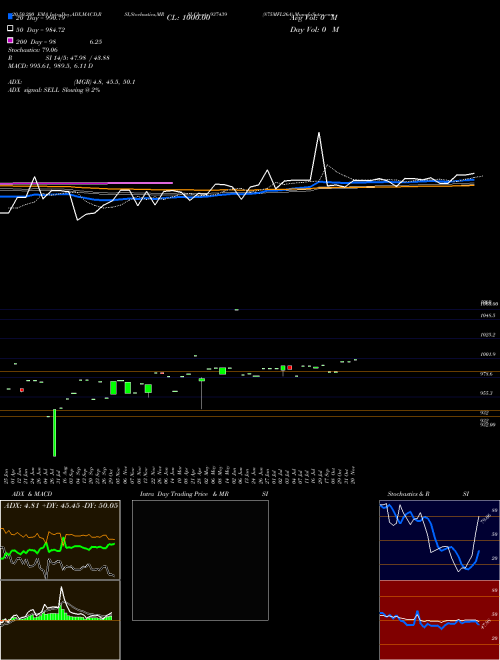Click the 'Stochastics & R' panel title

408,494
